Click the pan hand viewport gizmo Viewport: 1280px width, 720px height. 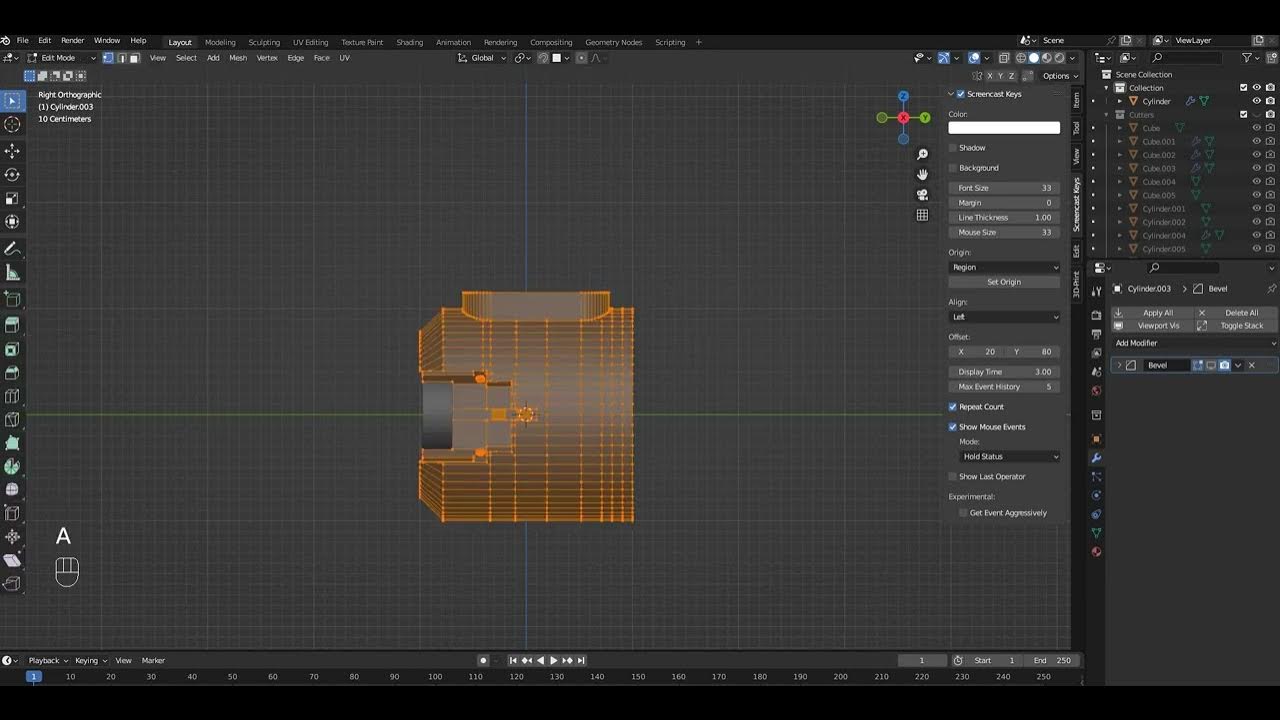(x=922, y=174)
